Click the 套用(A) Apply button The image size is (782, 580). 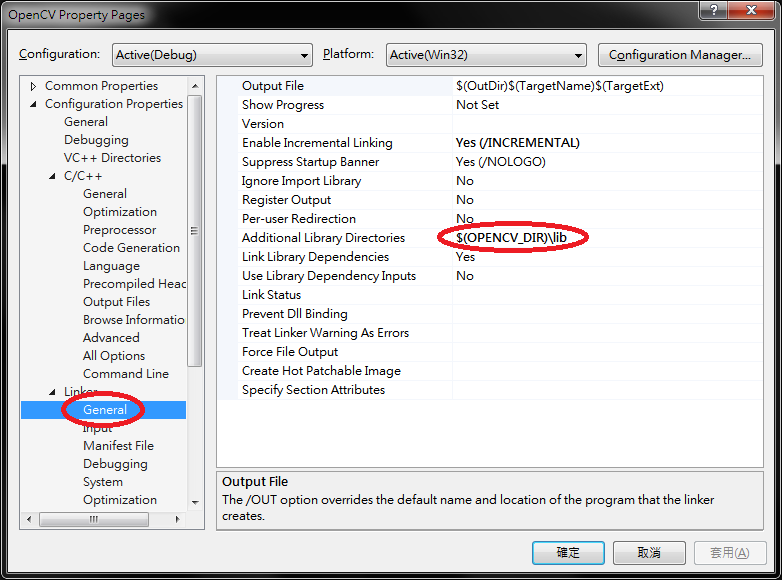730,553
